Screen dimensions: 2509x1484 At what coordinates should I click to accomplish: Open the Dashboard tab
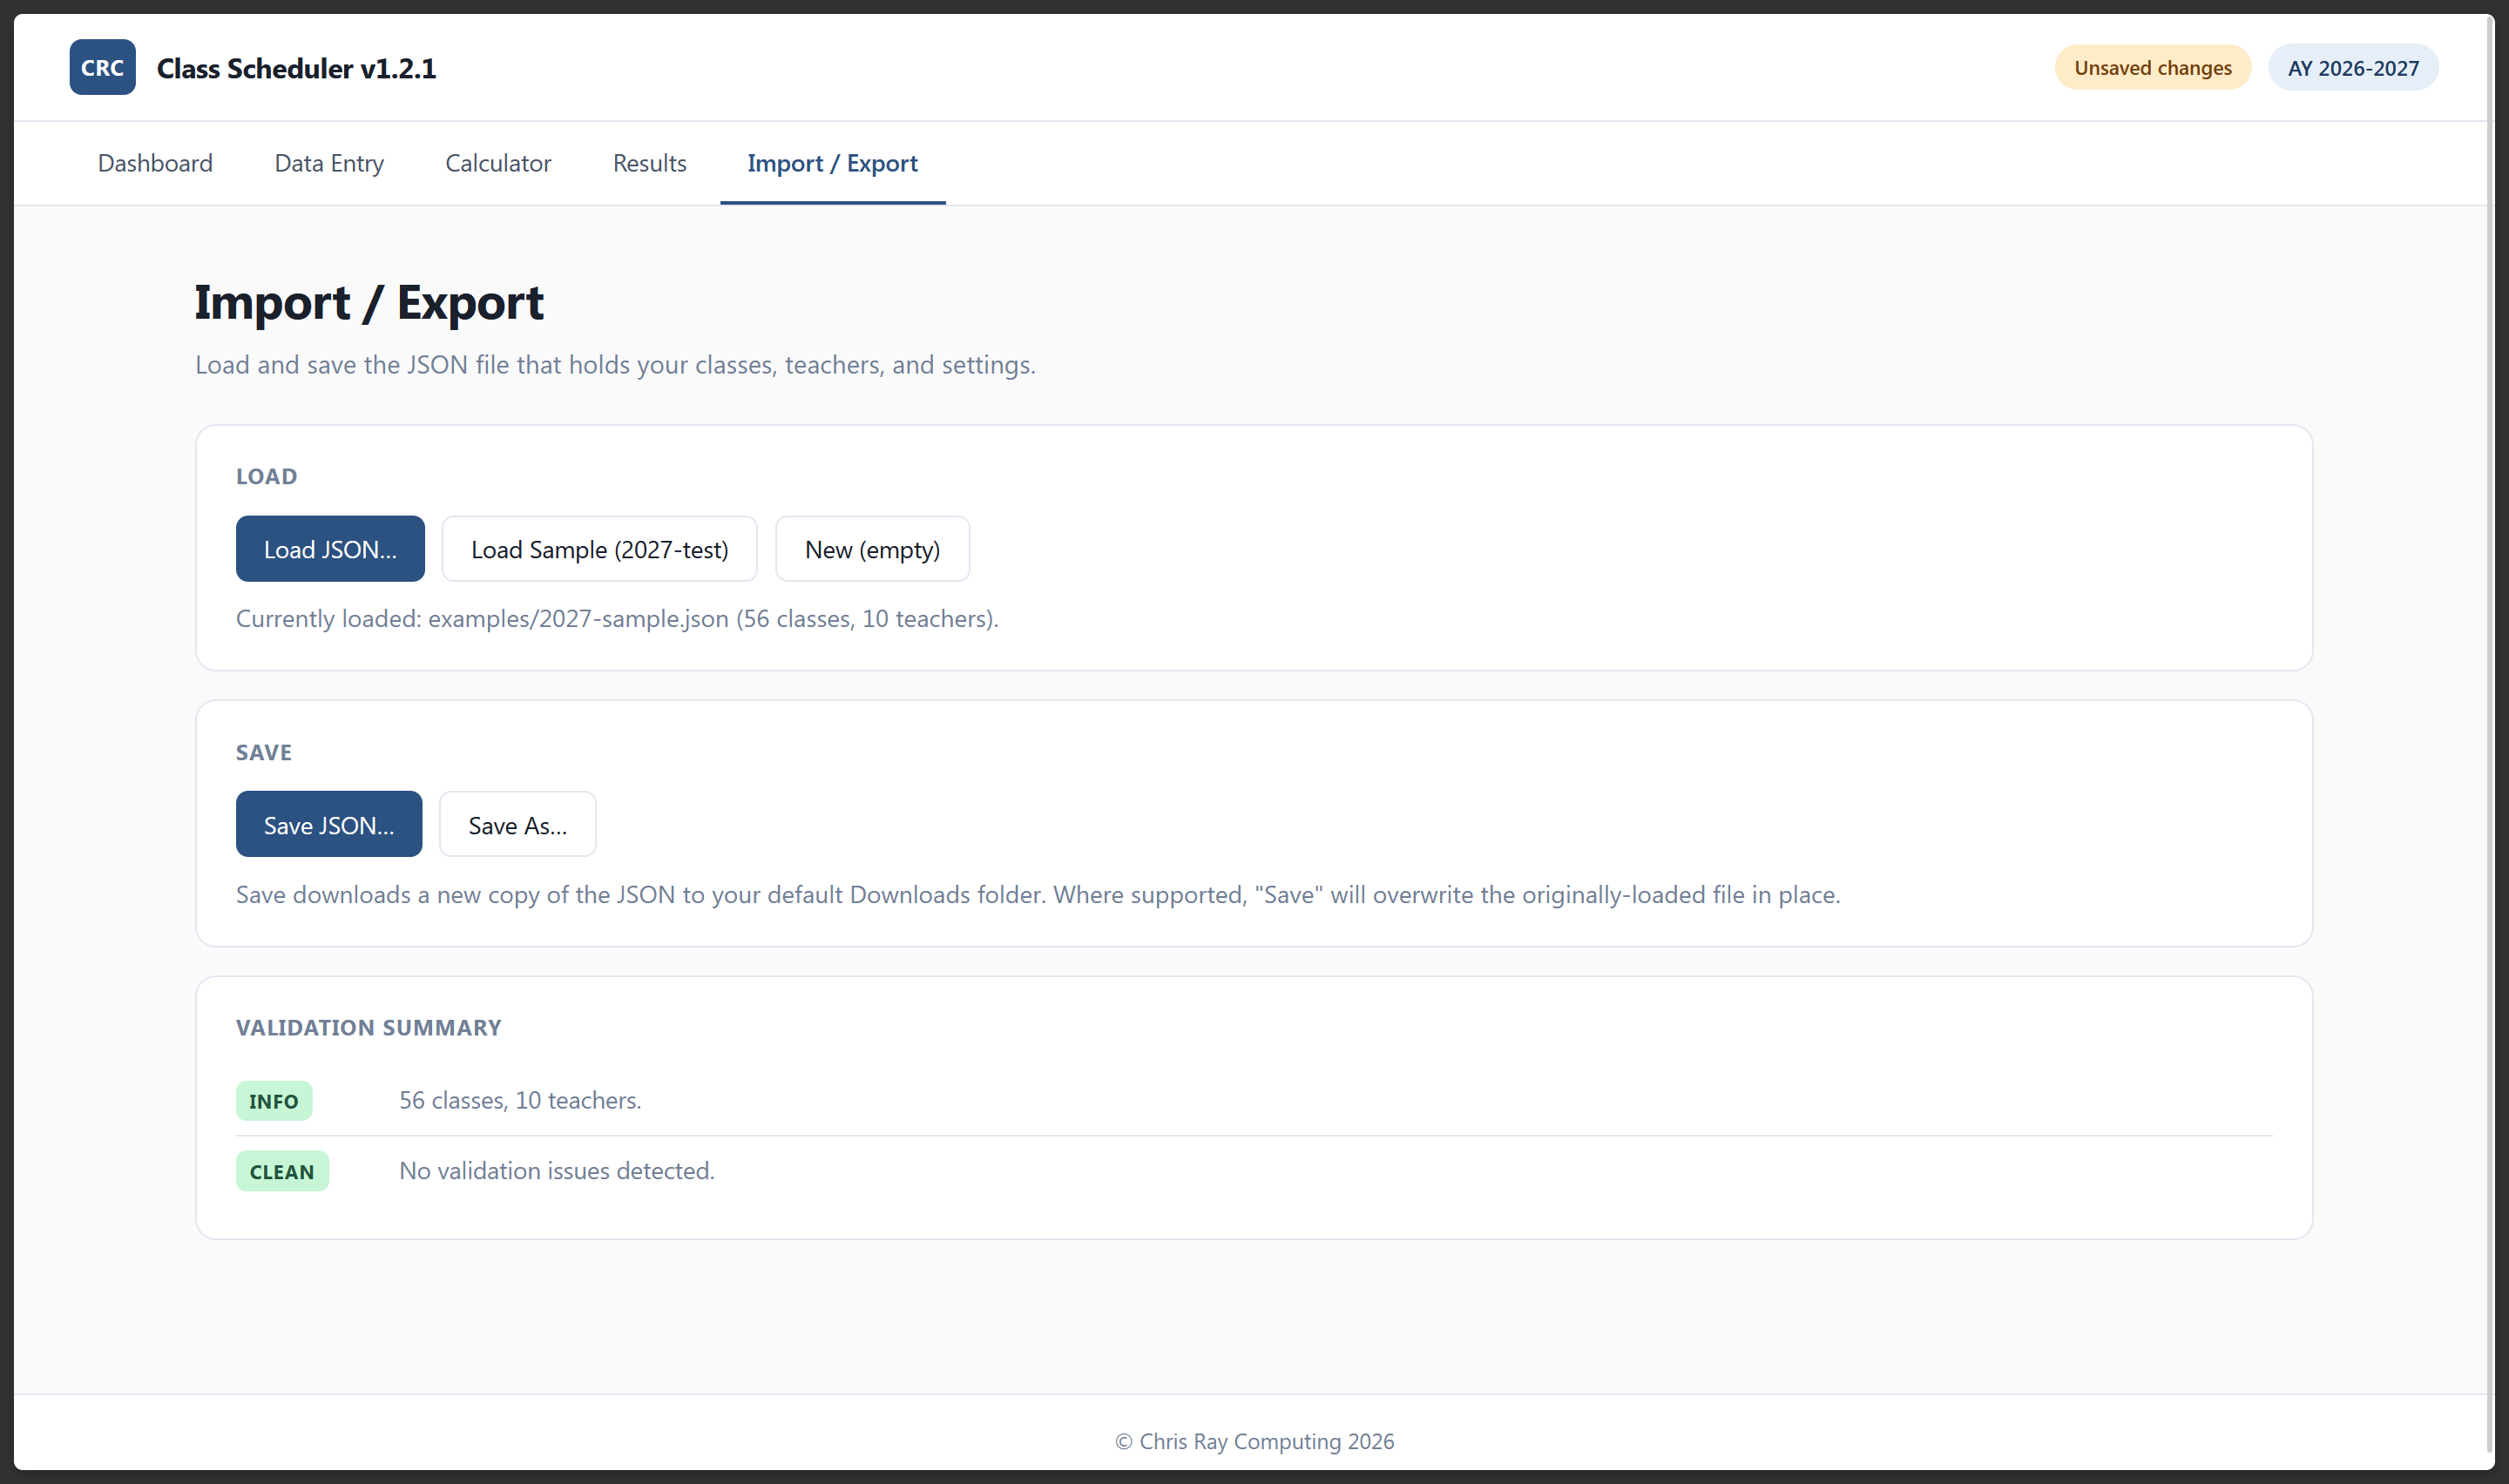click(155, 163)
